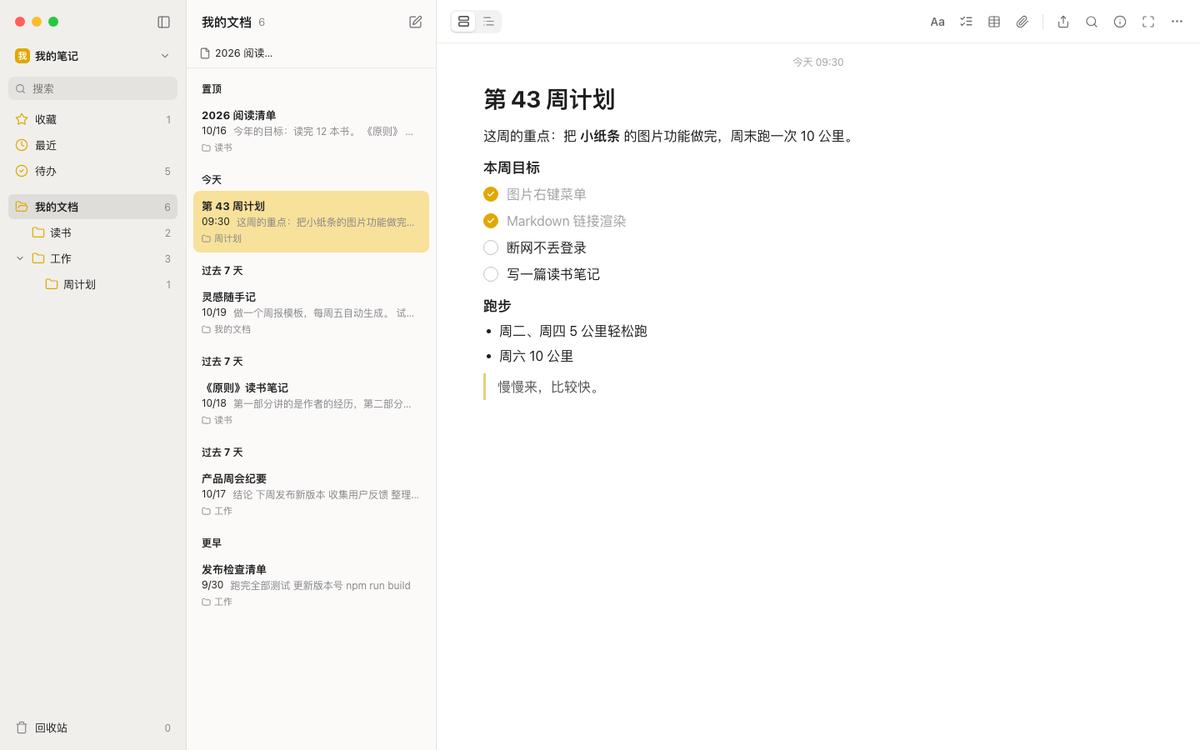Click the yellow 我 account avatar icon
Viewport: 1200px width, 750px height.
pos(22,56)
